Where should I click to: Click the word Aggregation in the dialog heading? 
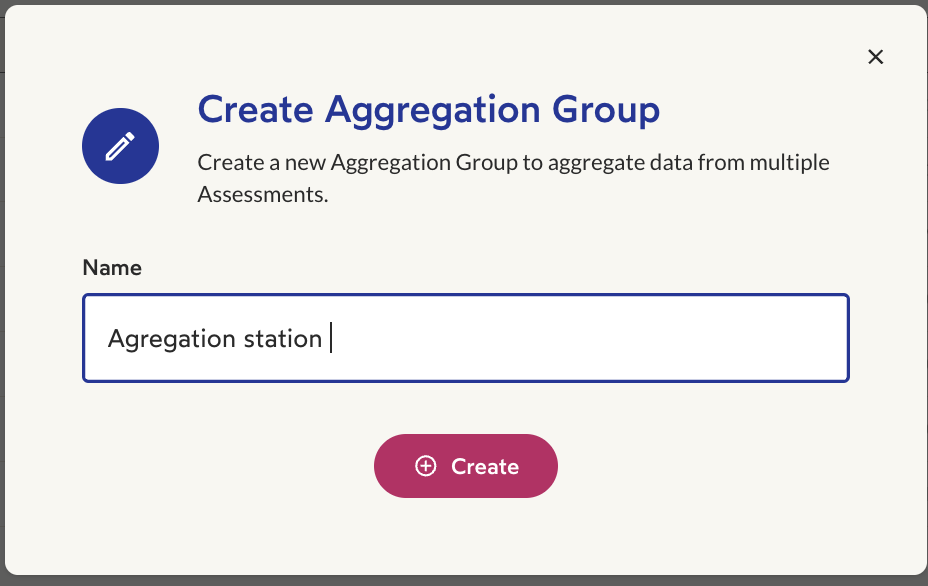433,112
